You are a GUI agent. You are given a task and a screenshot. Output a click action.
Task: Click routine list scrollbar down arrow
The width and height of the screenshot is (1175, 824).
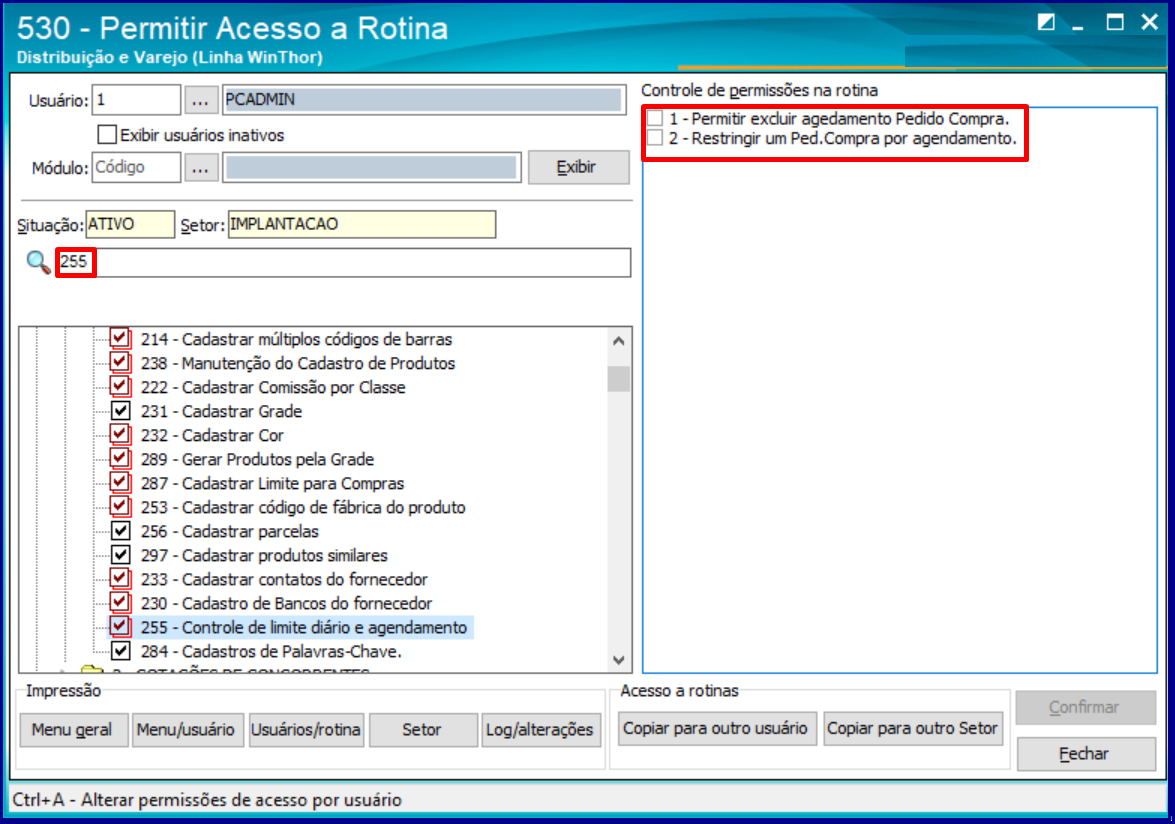[618, 660]
